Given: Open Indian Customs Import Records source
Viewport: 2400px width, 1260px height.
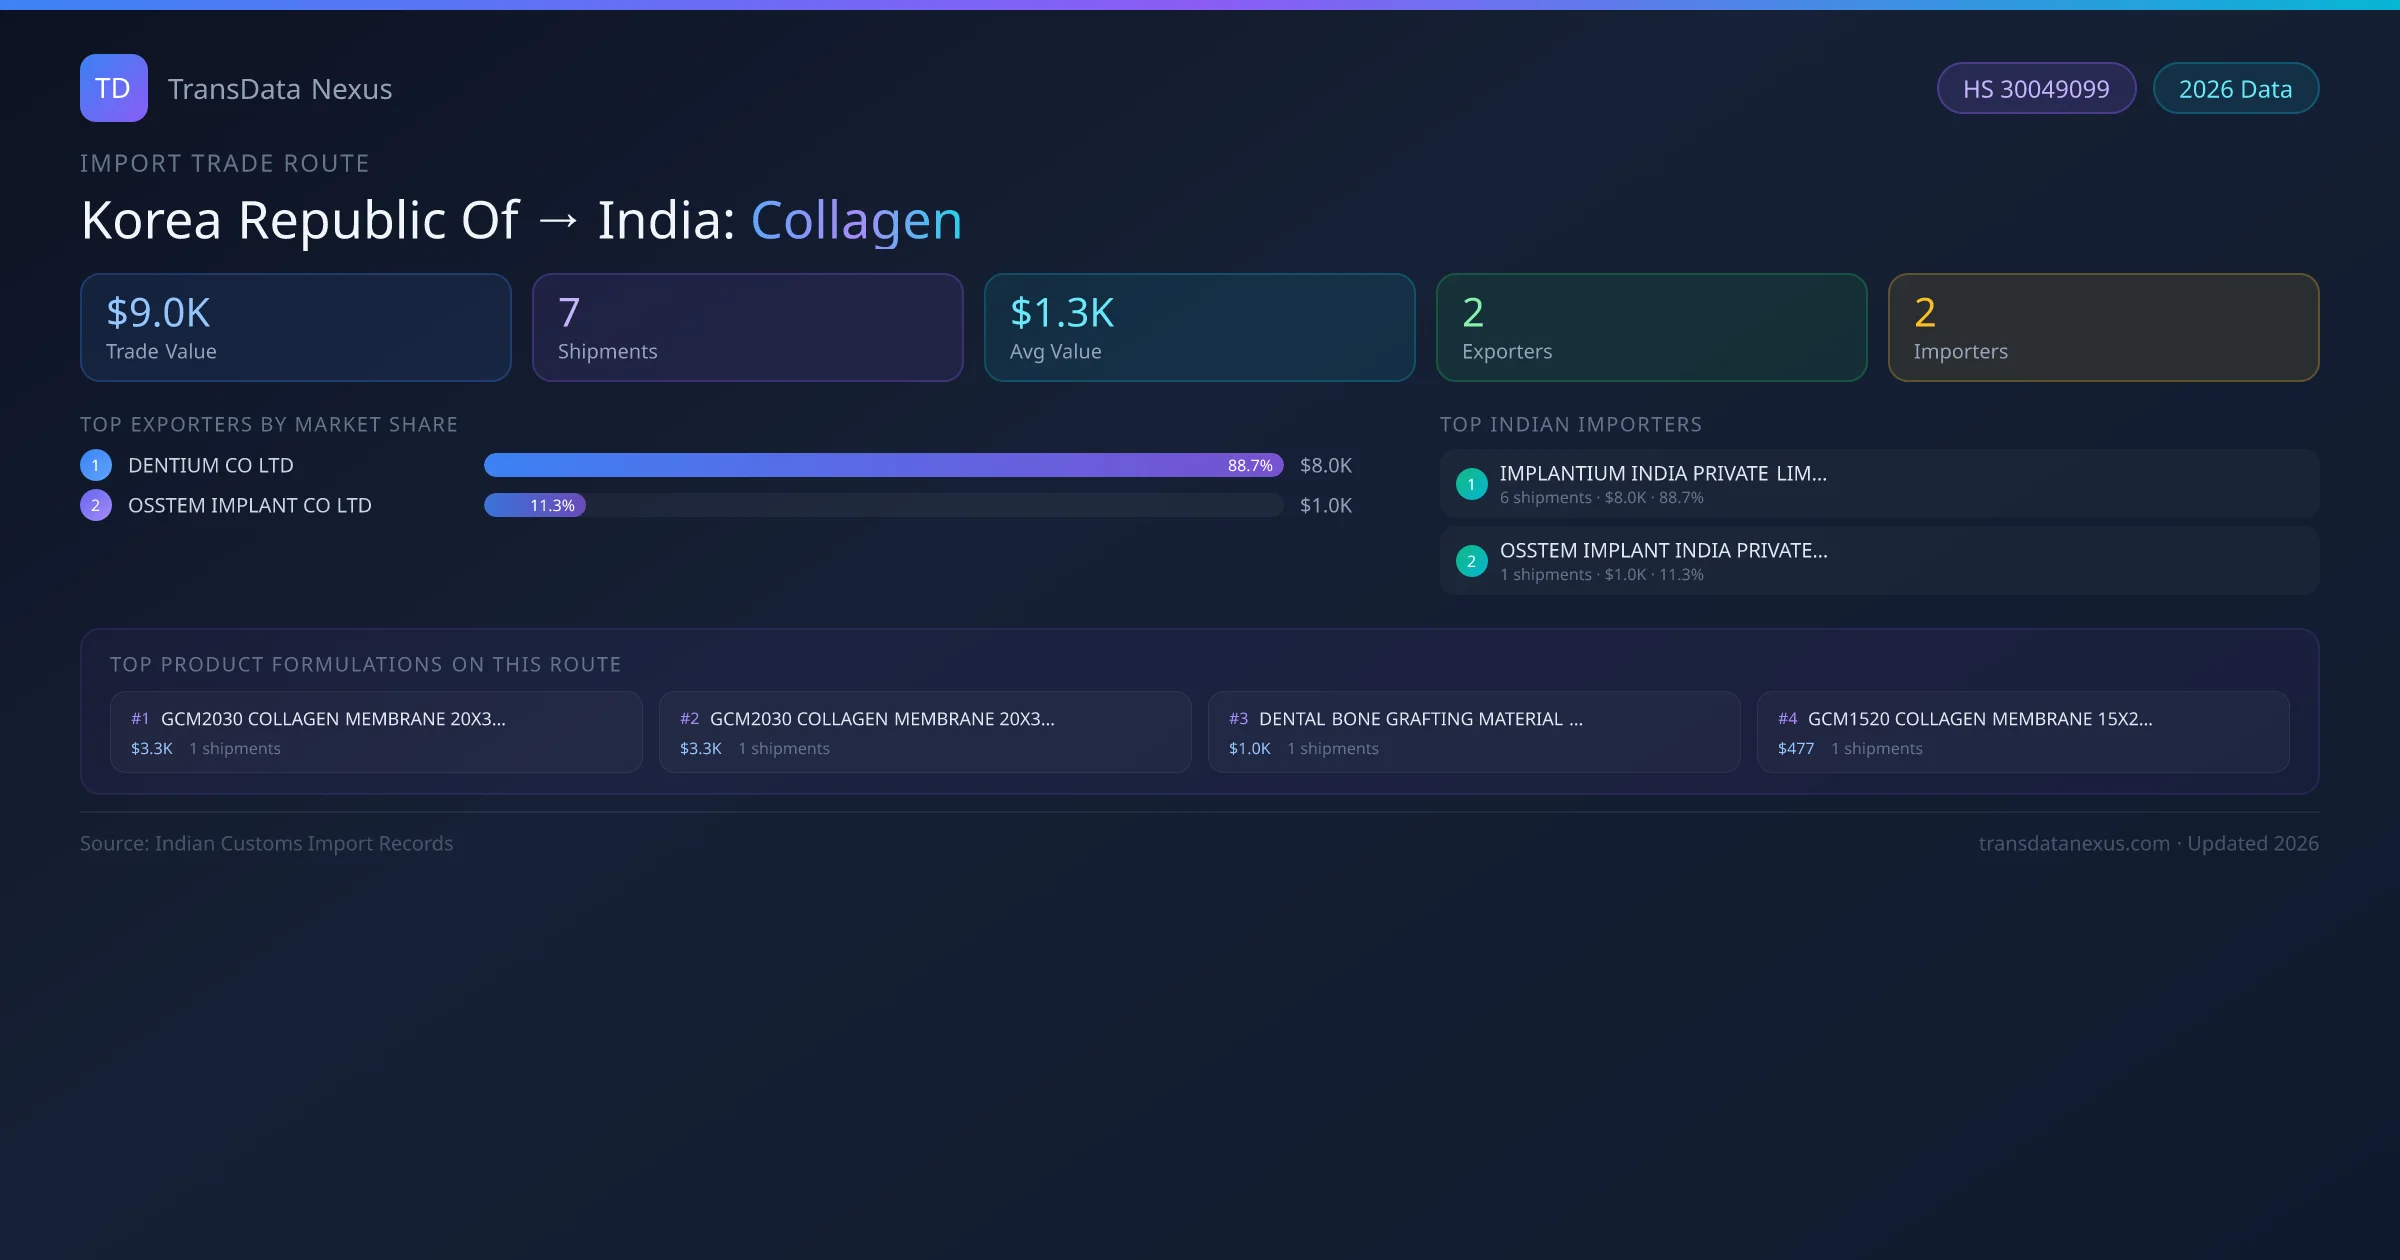Looking at the screenshot, I should pos(266,843).
